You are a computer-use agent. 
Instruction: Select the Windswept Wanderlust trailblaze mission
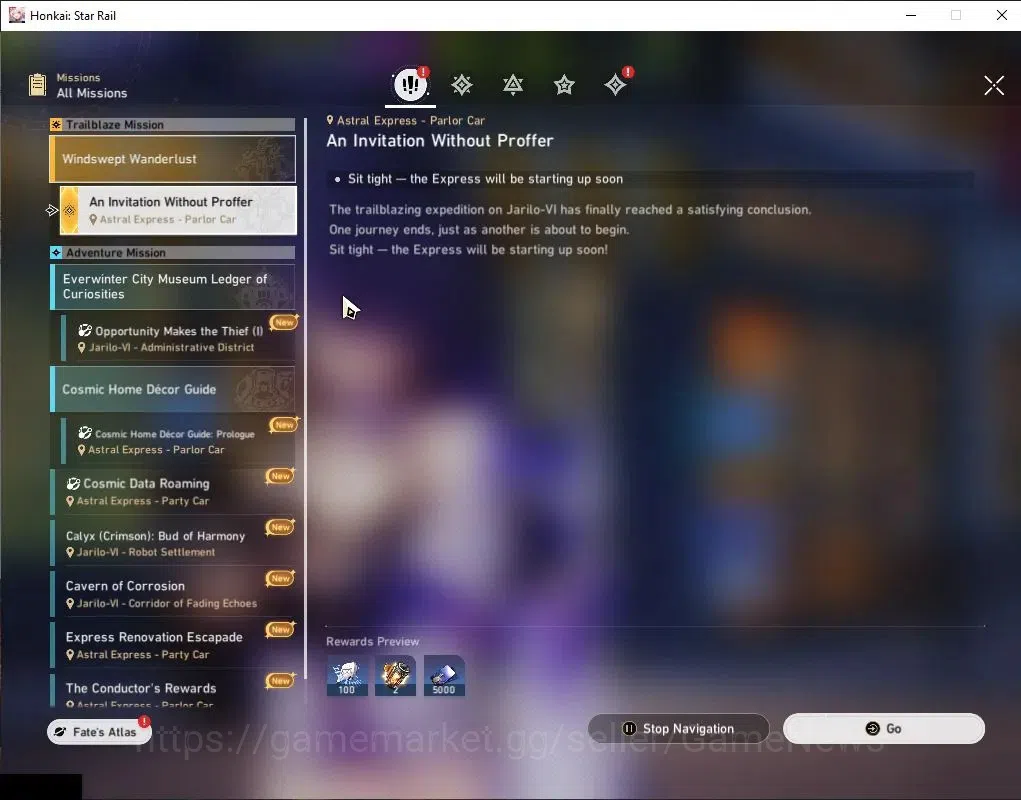pyautogui.click(x=173, y=159)
